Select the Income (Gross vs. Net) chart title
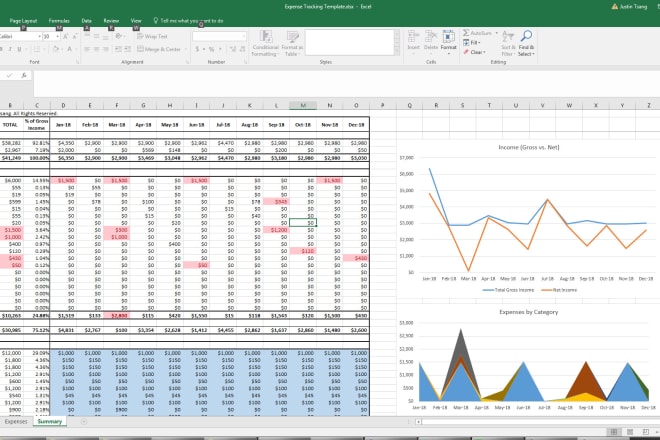This screenshot has height=440, width=660. (x=529, y=147)
